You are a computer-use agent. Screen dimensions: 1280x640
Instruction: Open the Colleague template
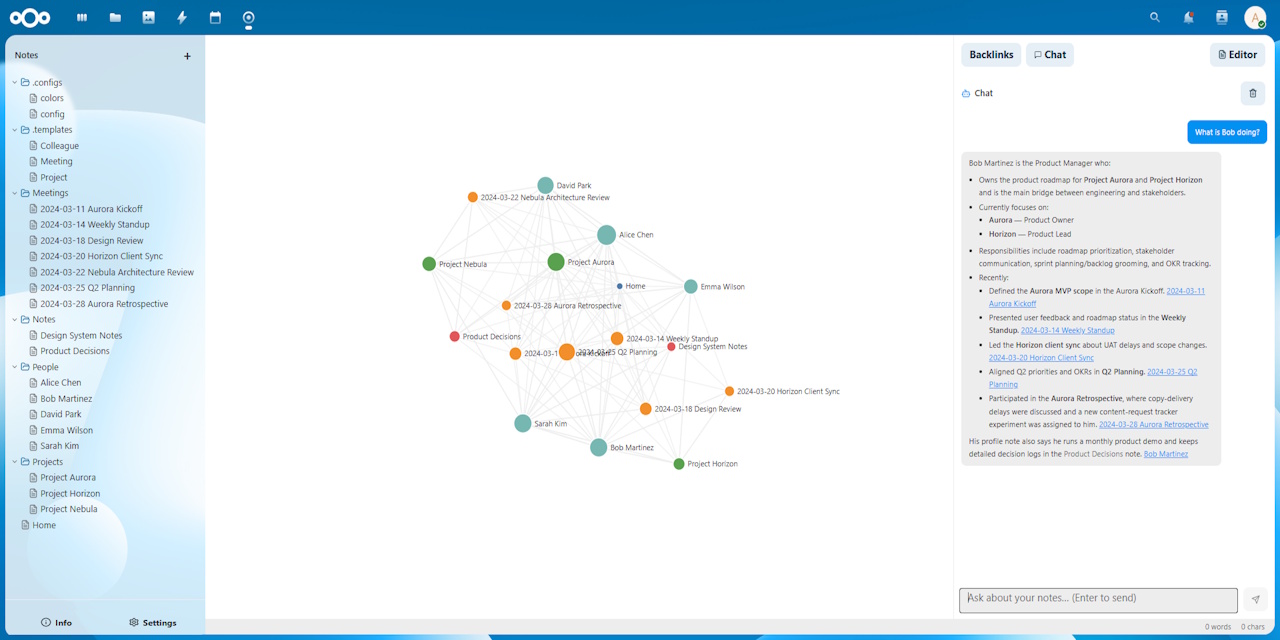[x=59, y=146]
